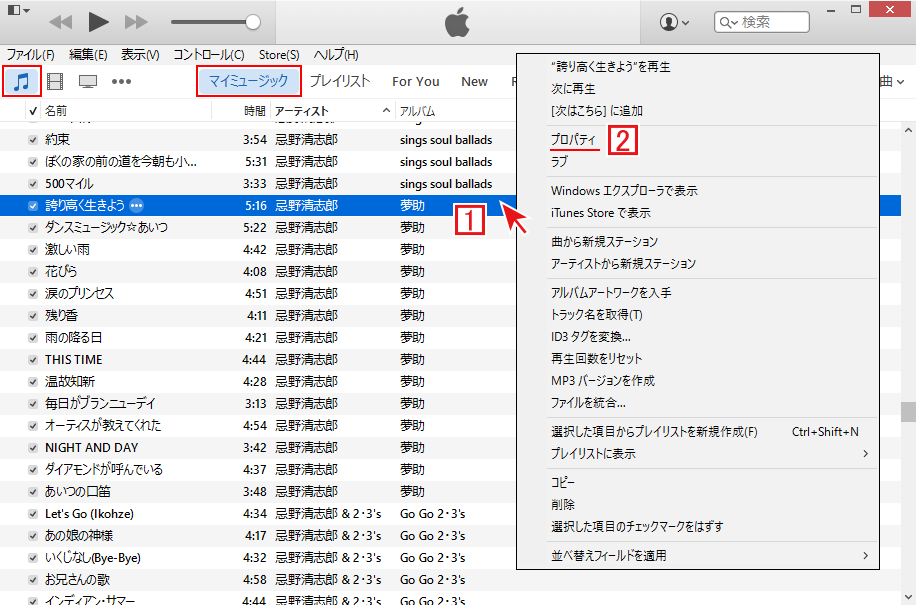916x605 pixels.
Task: Click the Play button
Action: click(98, 22)
